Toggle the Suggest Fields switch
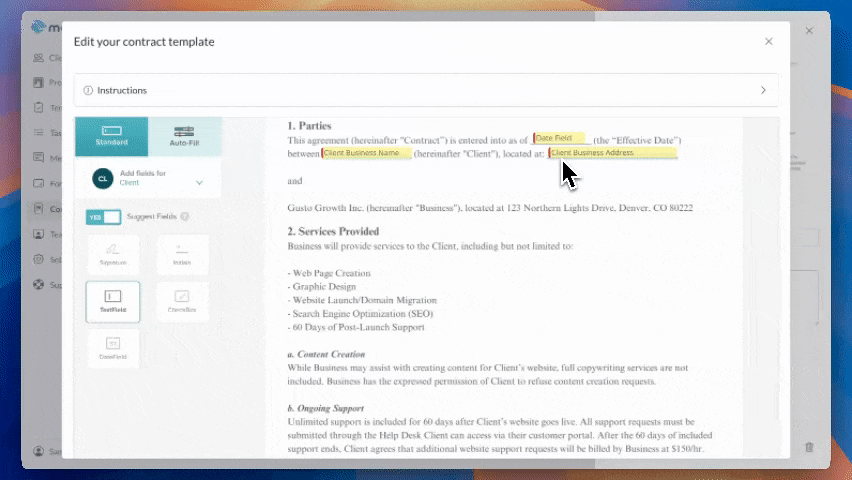Viewport: 852px width, 480px height. pos(103,217)
